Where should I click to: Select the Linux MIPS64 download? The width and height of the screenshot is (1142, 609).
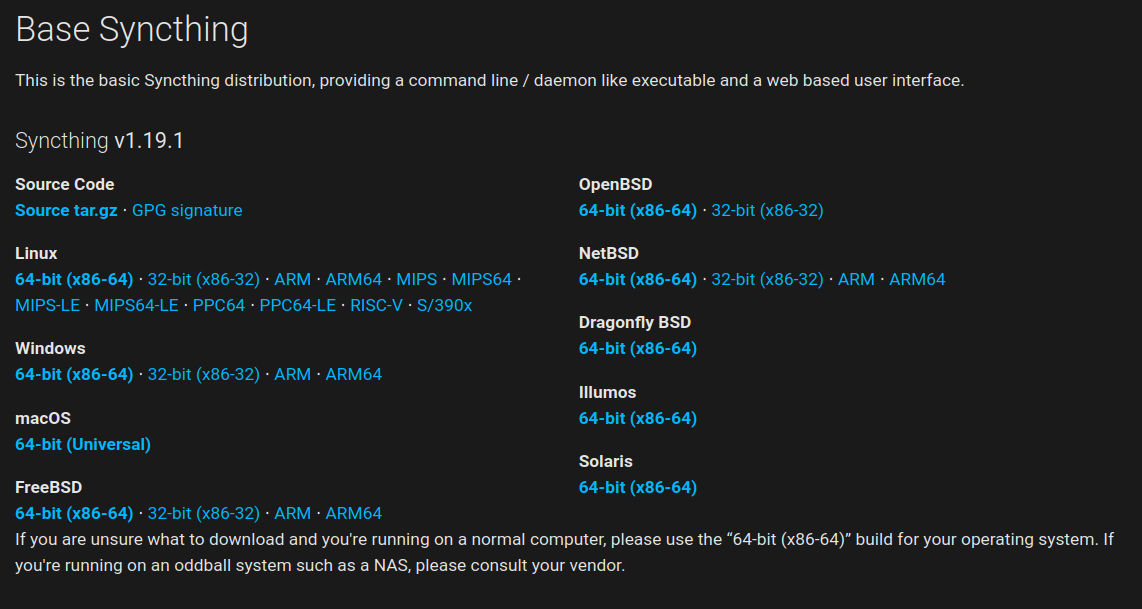[481, 280]
